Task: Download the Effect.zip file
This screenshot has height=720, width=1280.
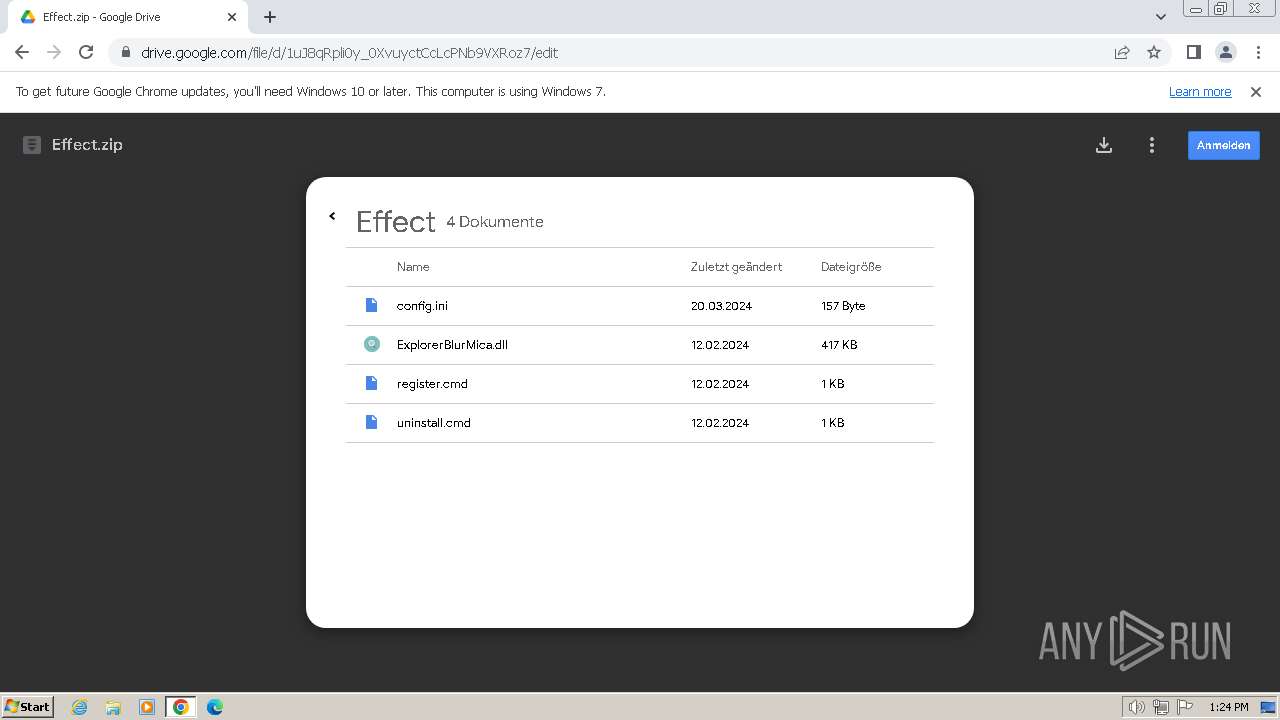Action: click(1104, 145)
